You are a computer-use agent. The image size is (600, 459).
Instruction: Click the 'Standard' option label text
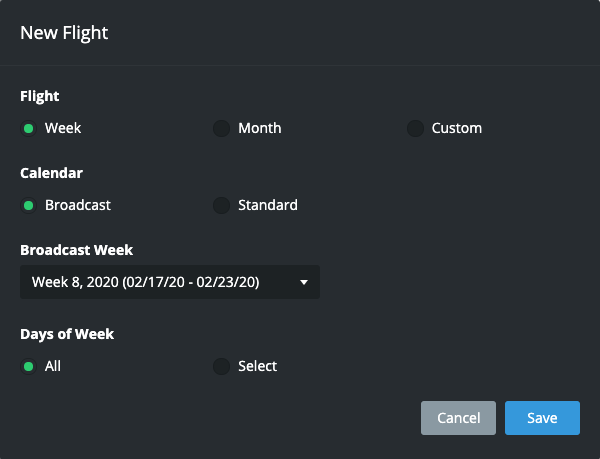268,206
